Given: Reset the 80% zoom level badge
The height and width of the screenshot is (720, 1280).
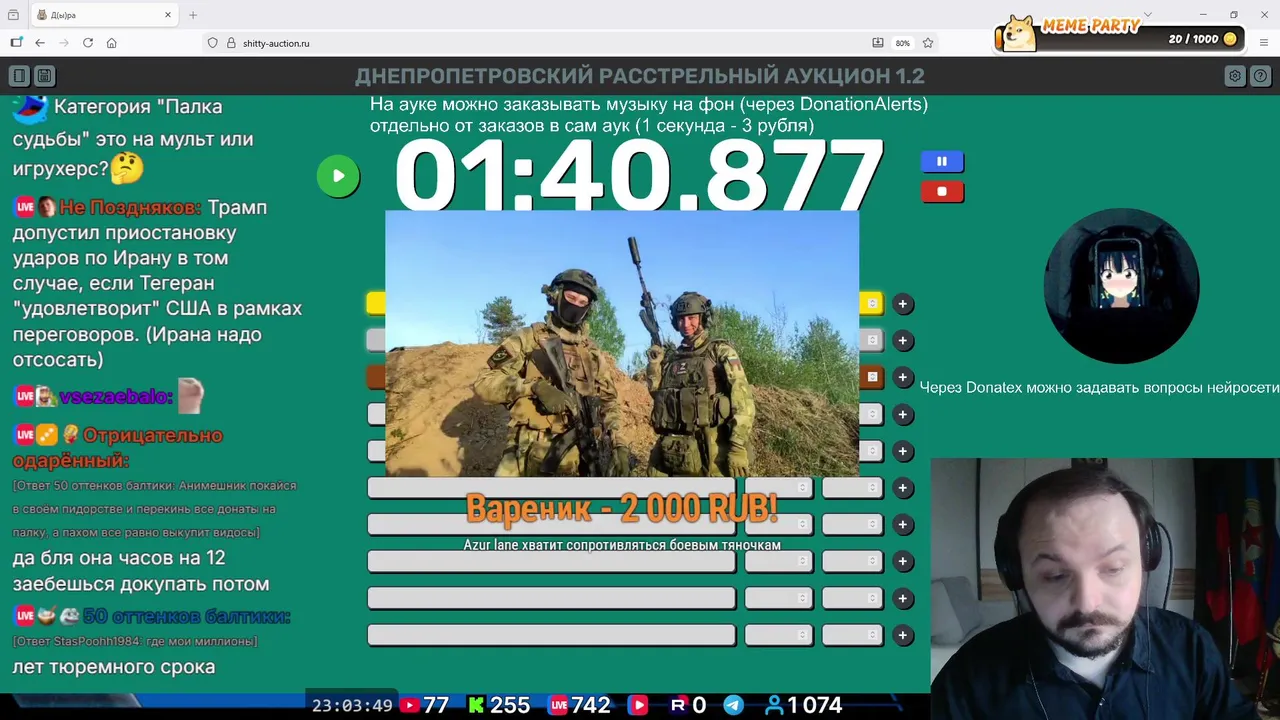Looking at the screenshot, I should [903, 43].
